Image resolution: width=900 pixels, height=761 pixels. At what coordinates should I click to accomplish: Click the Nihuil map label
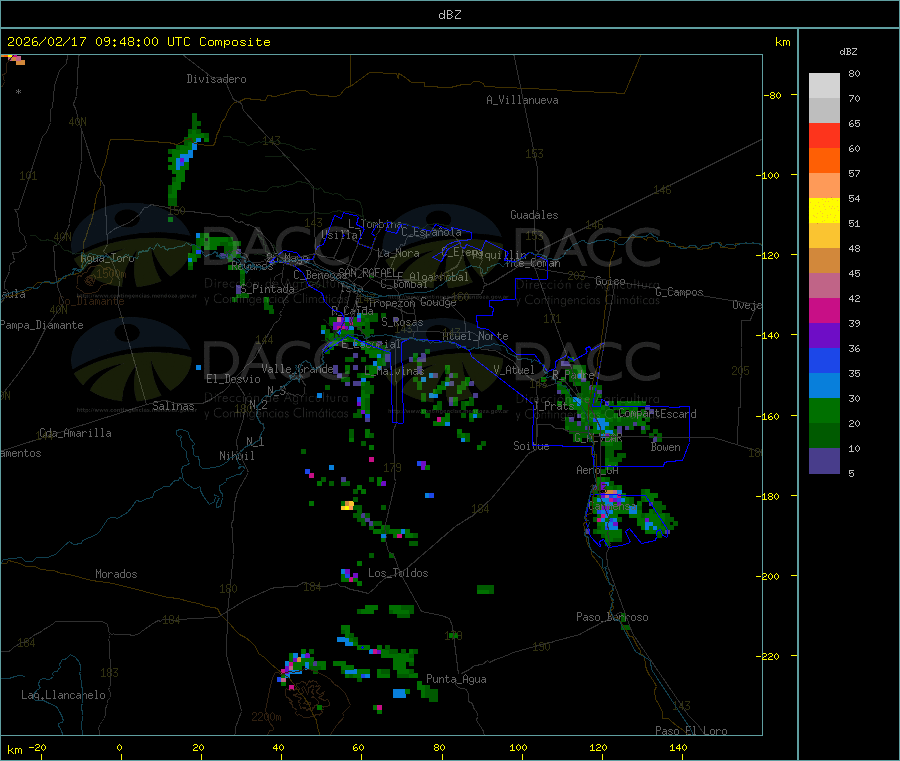237,456
